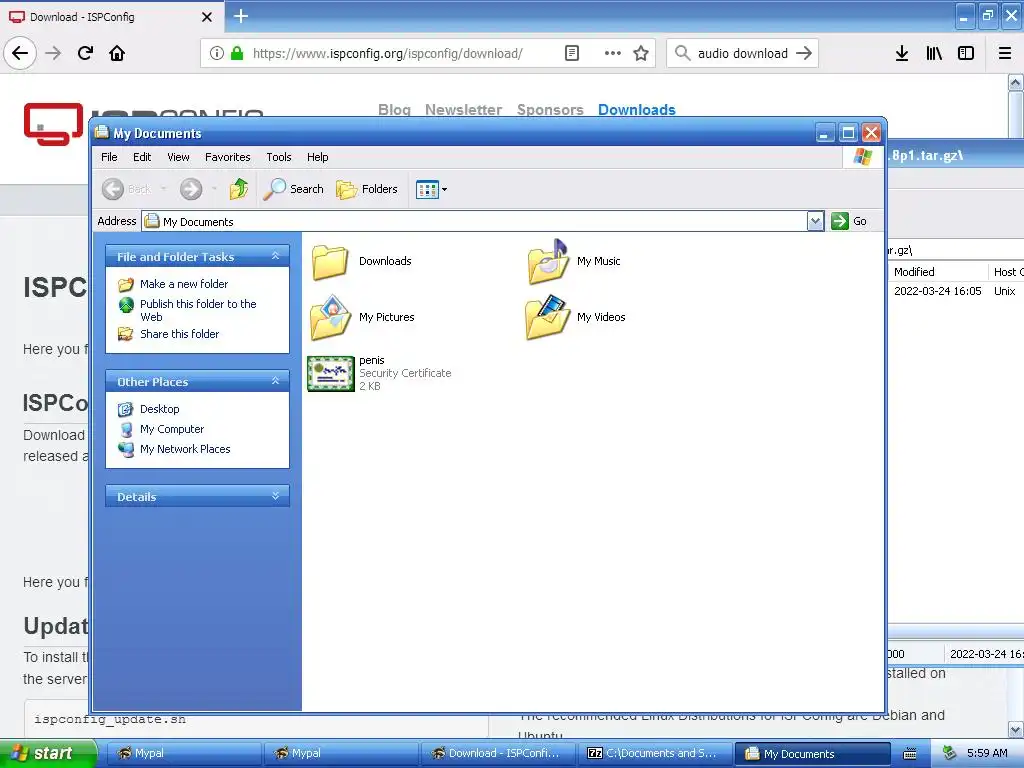Open the Help menu
1024x768 pixels.
(317, 157)
